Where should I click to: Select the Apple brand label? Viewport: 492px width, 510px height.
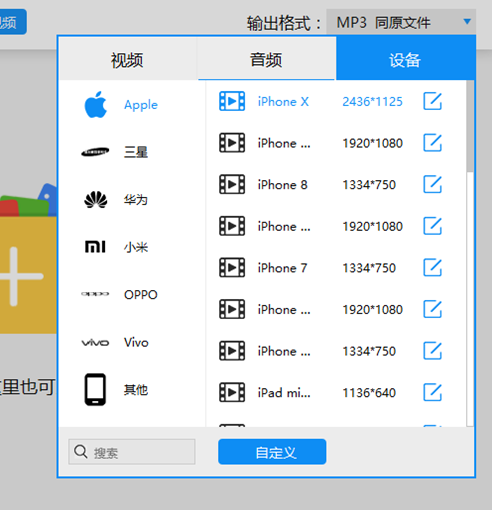141,105
